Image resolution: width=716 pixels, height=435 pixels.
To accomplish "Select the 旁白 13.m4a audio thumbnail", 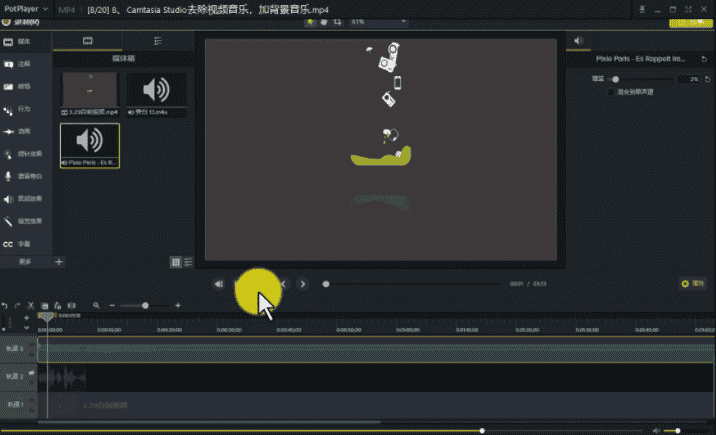I will (x=157, y=94).
